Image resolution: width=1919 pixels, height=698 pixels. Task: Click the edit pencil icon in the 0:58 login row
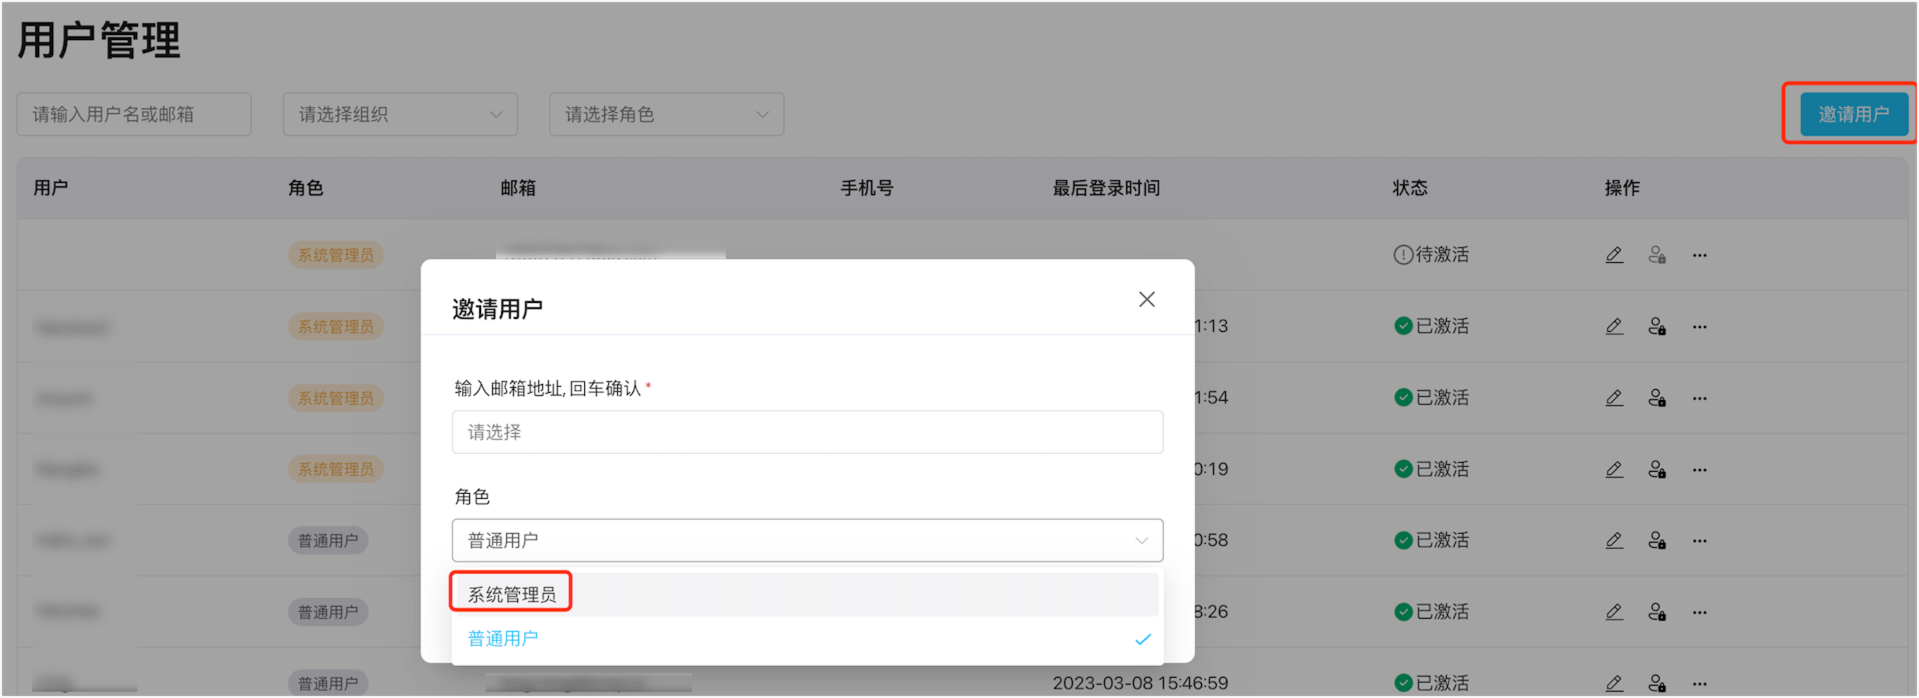(x=1614, y=540)
